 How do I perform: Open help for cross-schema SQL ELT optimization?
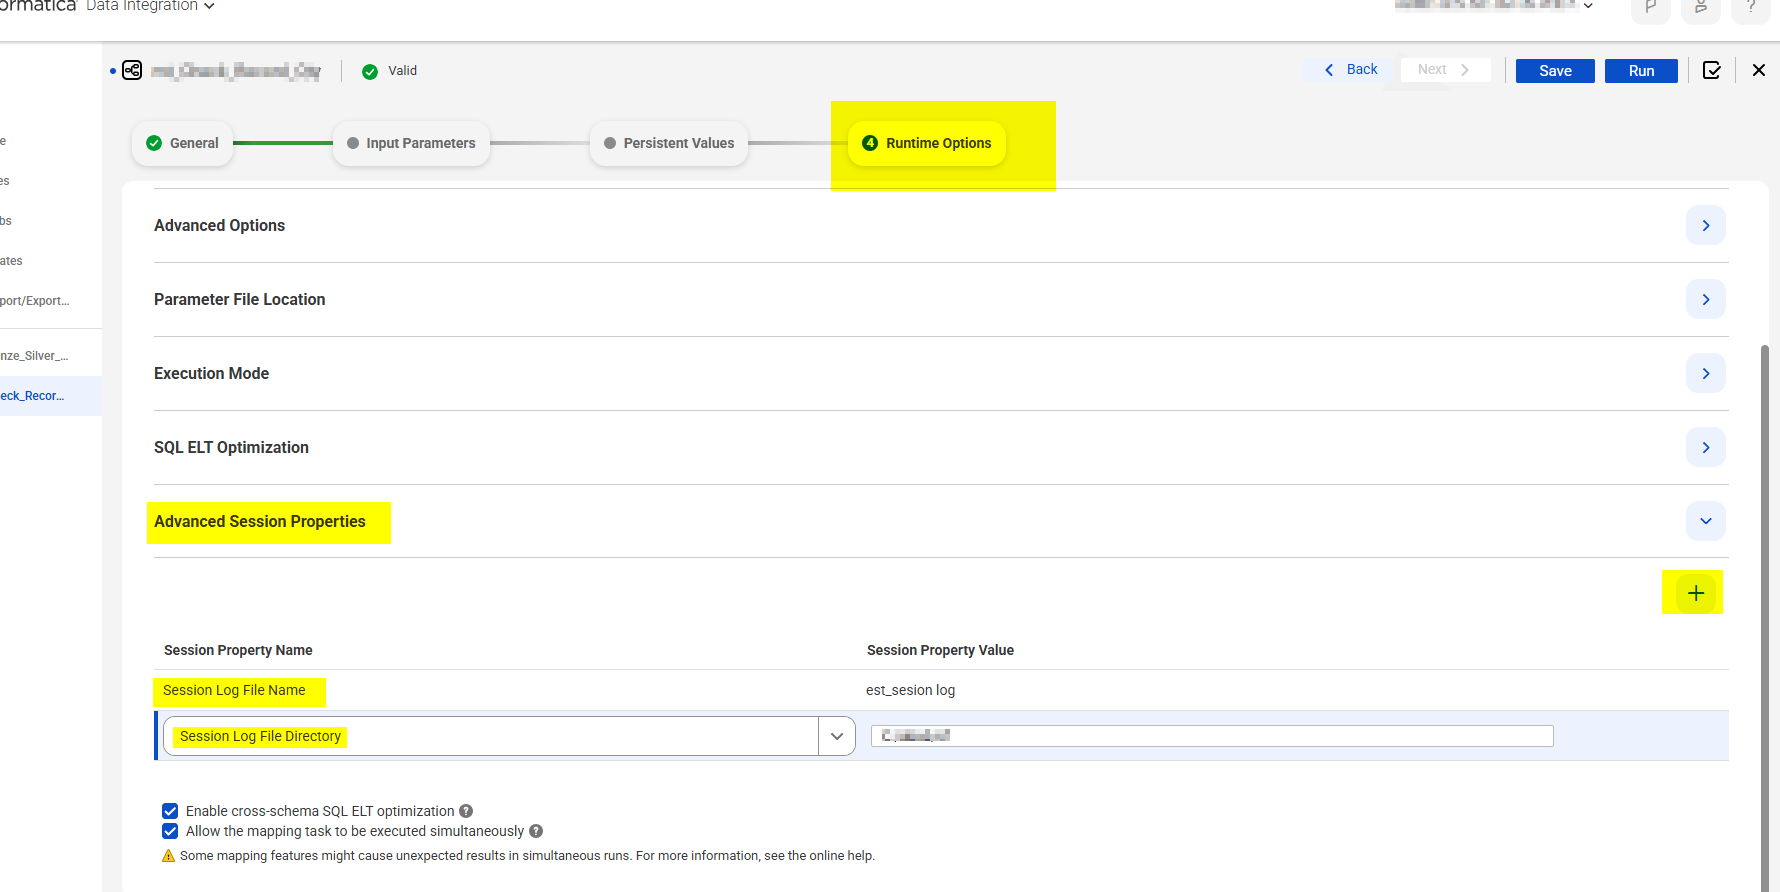point(466,811)
